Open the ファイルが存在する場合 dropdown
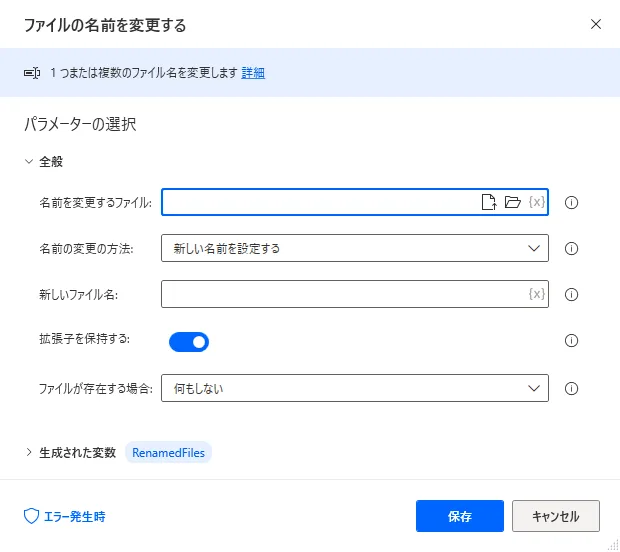The width and height of the screenshot is (620, 552). click(354, 388)
